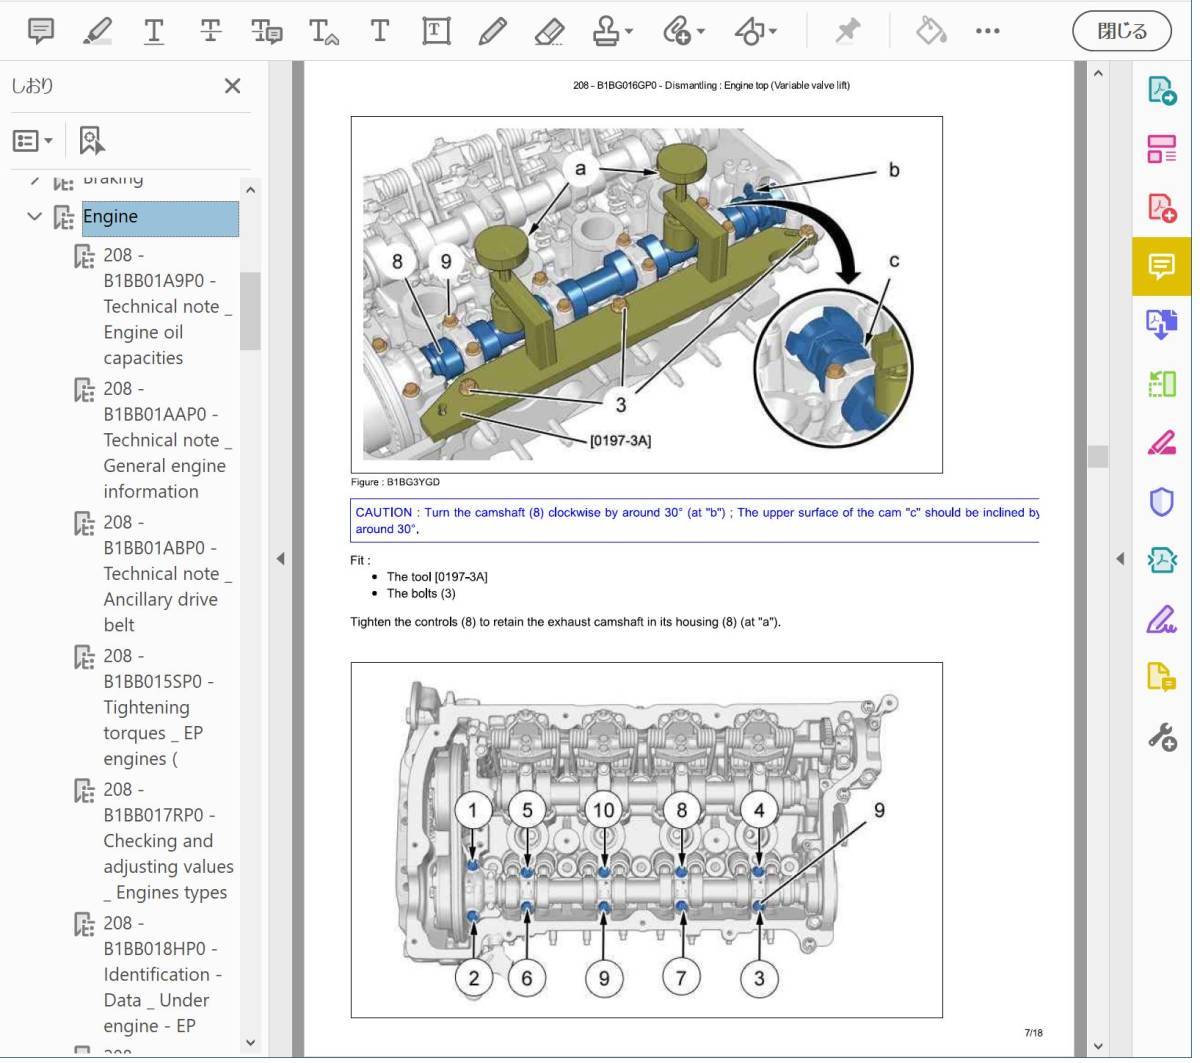
Task: Open the Combine Files tool
Action: click(1161, 325)
